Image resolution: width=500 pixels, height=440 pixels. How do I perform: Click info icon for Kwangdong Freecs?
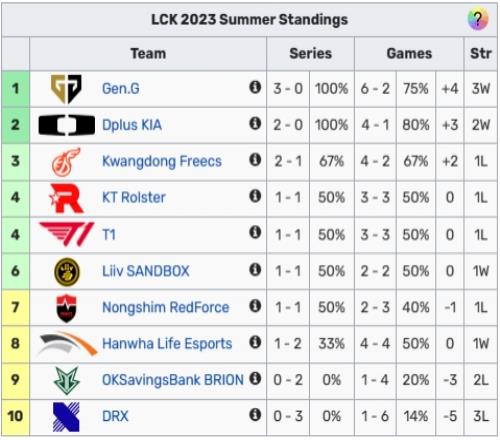pyautogui.click(x=255, y=160)
